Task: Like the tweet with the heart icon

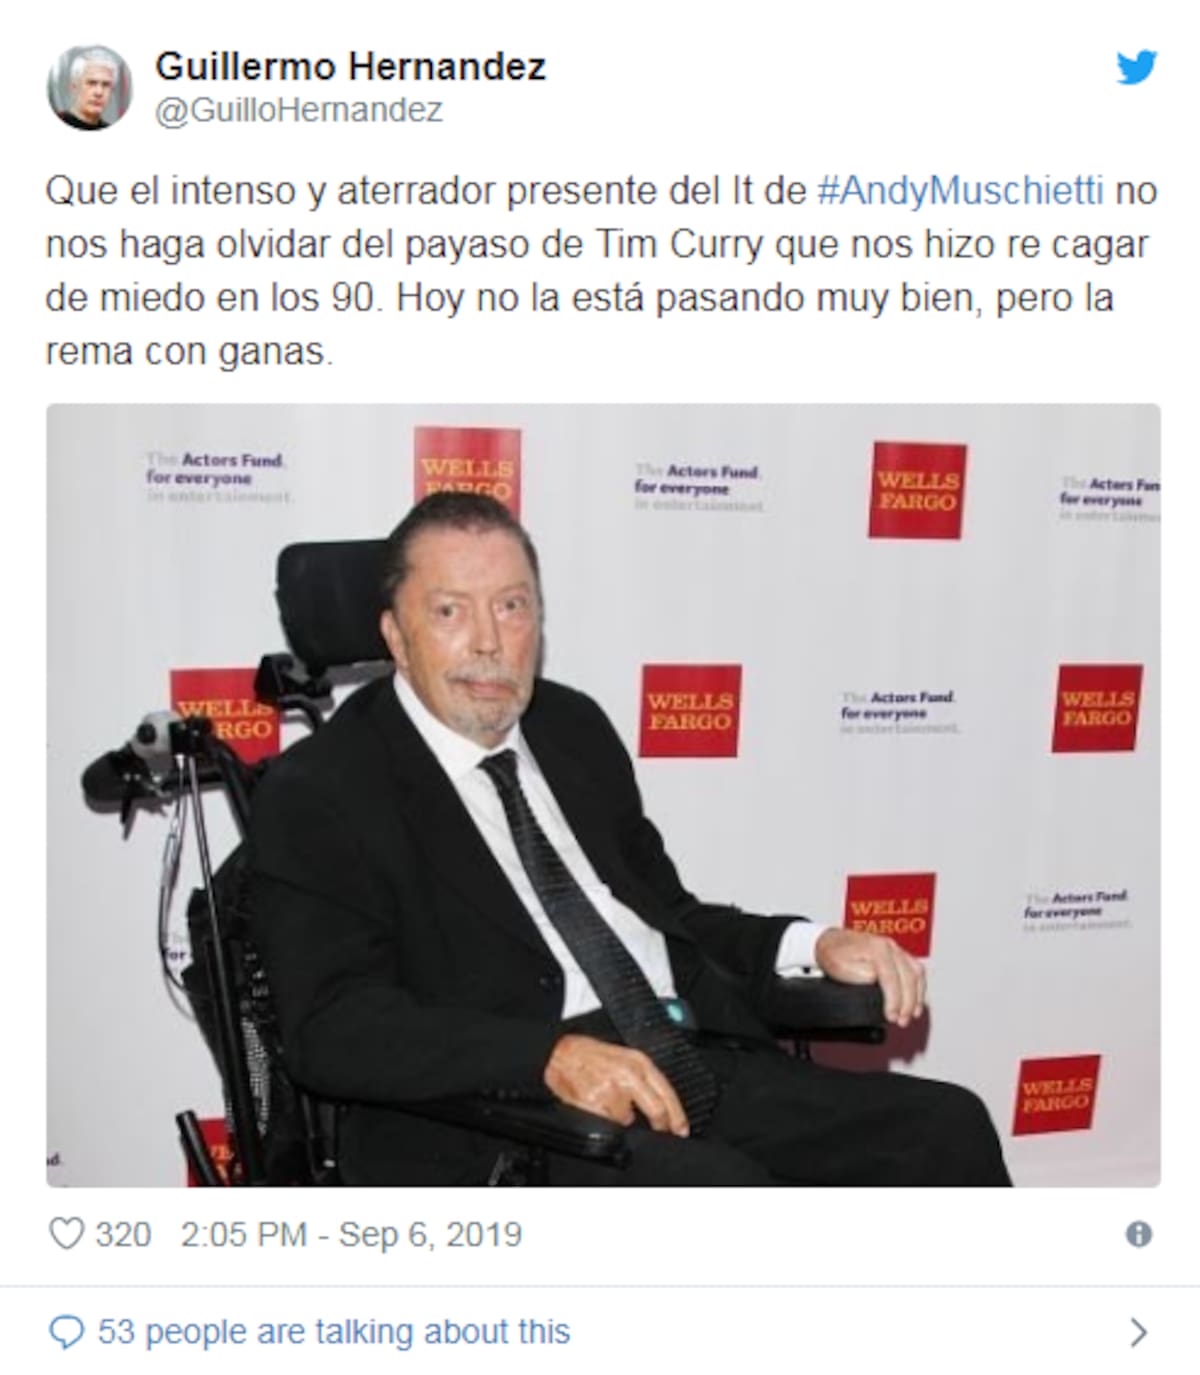Action: (x=66, y=1234)
